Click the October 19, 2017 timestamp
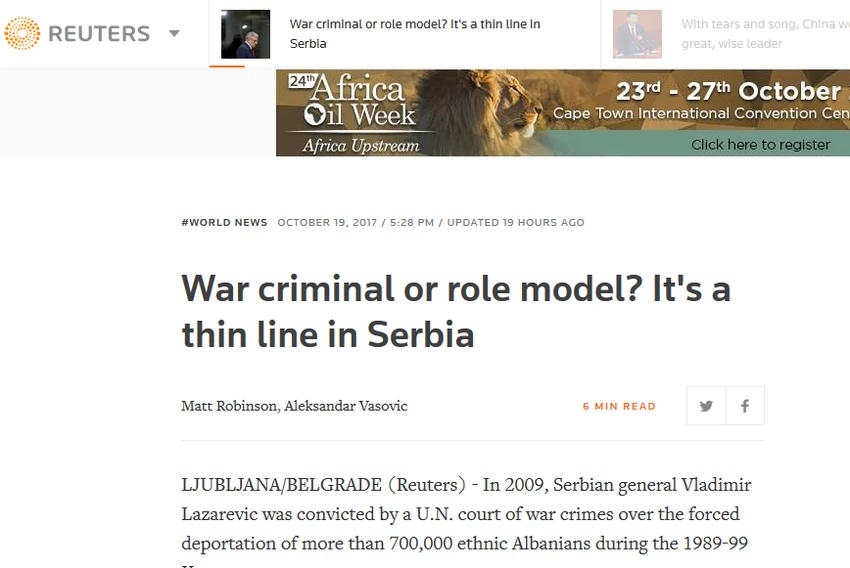 click(327, 223)
